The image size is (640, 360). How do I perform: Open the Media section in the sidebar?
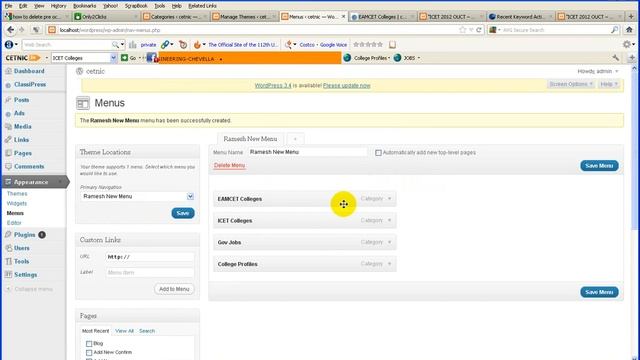(23, 127)
